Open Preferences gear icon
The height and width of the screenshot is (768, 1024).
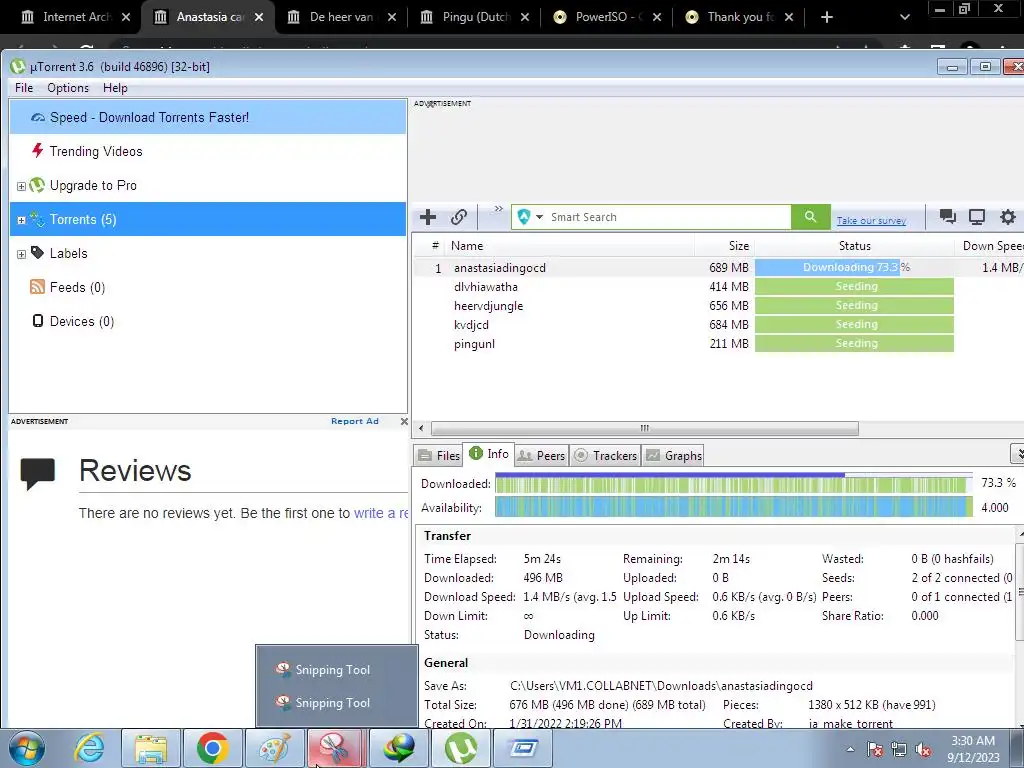1008,217
